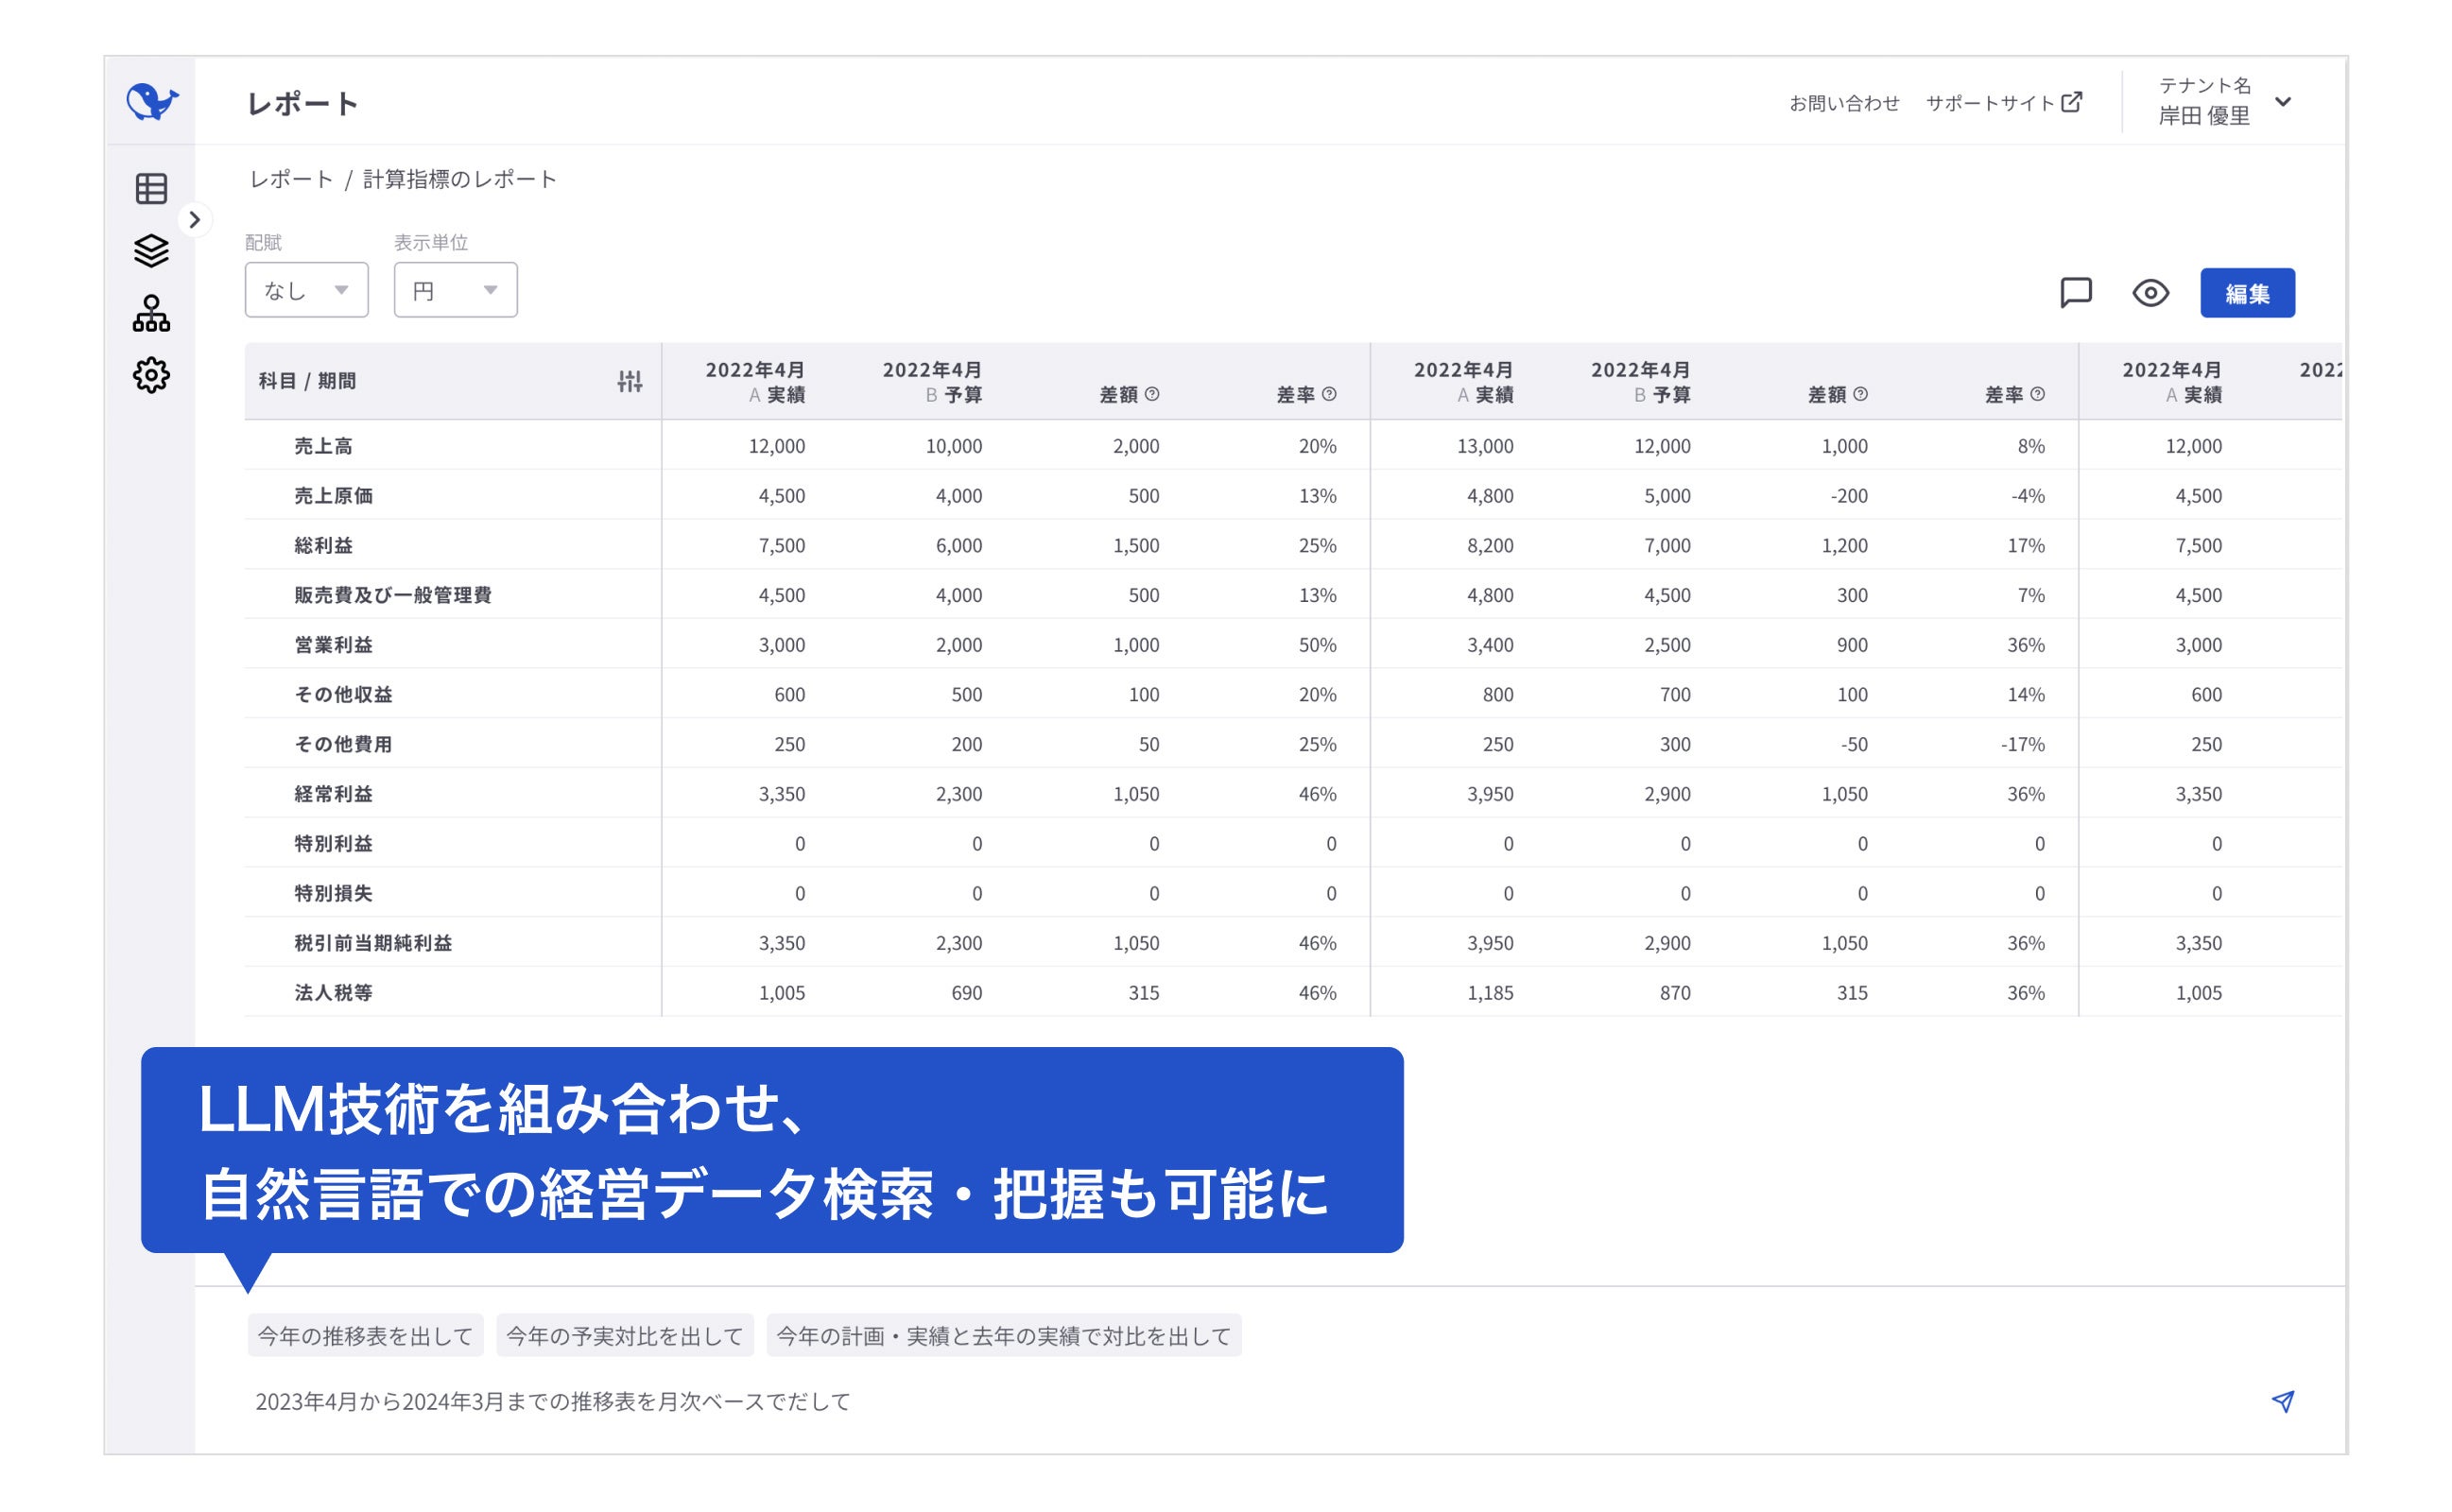Open the 配賦 dropdown showing なし
Screen dimensions: 2452x1512
pyautogui.click(x=306, y=290)
